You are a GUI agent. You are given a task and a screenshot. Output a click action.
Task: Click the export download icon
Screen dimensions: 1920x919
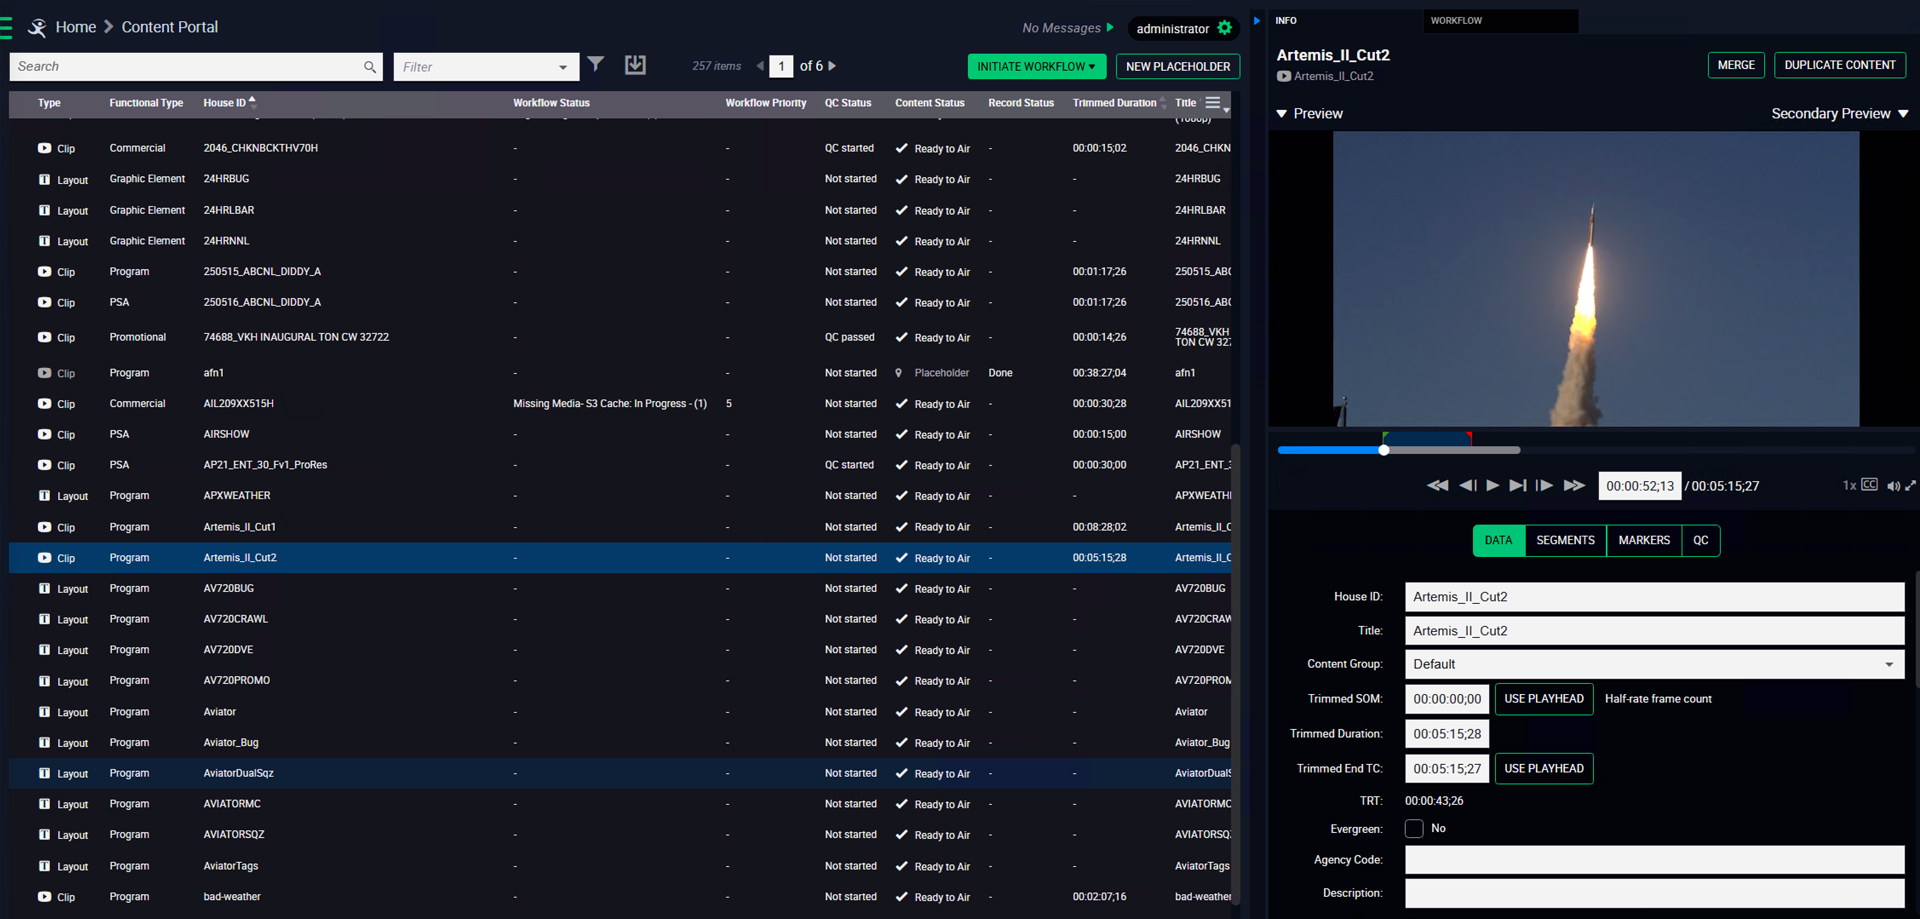[x=635, y=65]
